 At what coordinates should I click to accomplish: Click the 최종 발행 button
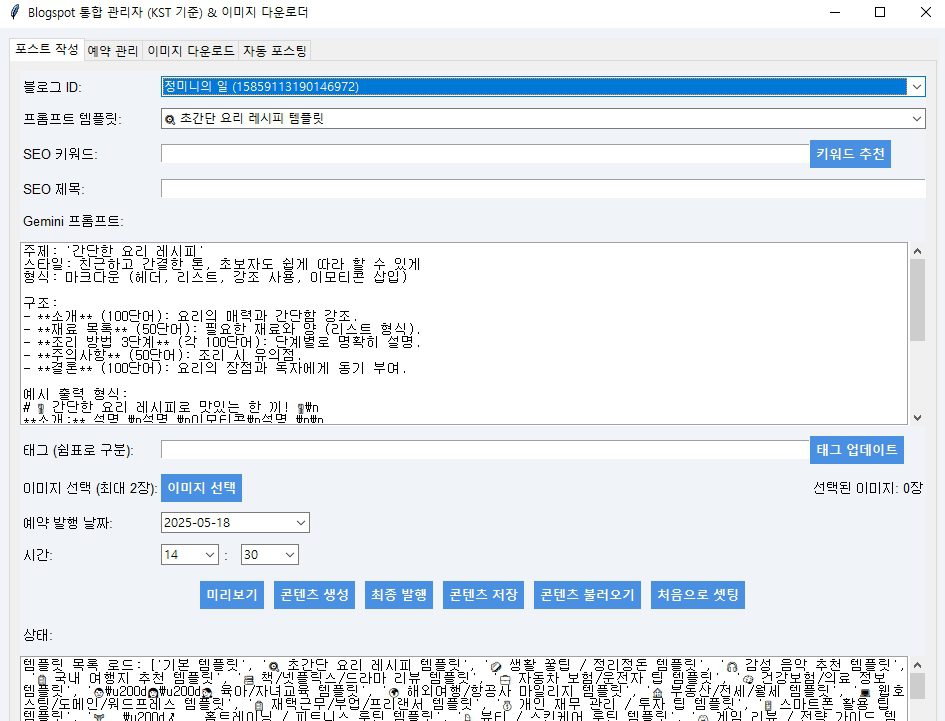click(399, 595)
